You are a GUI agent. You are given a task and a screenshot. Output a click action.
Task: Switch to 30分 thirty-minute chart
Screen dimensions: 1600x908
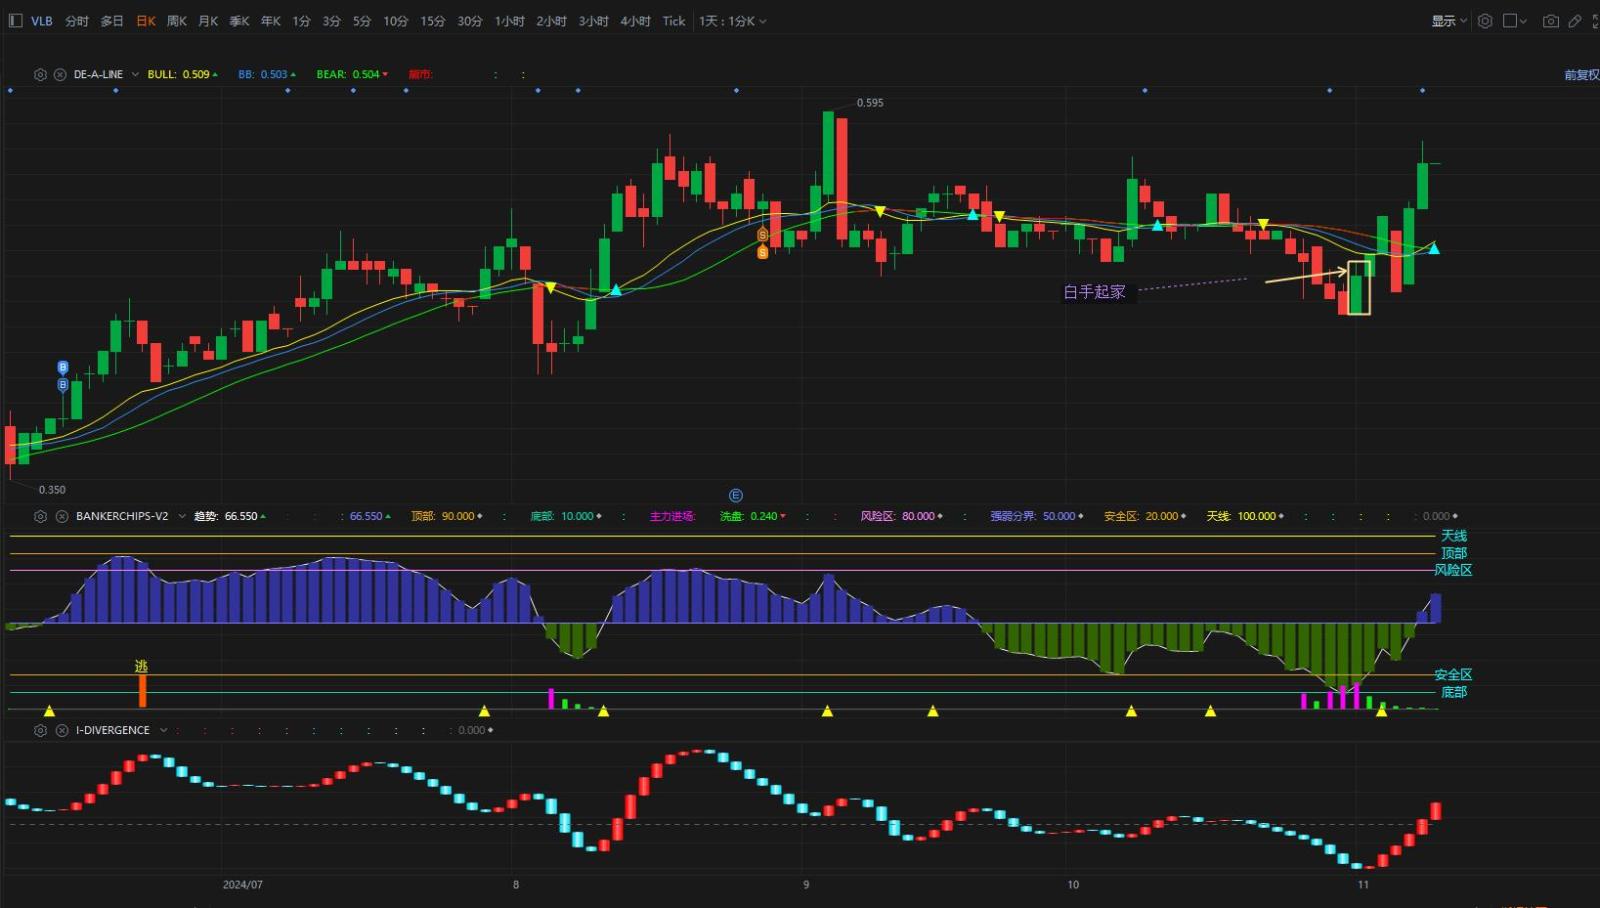click(x=470, y=20)
